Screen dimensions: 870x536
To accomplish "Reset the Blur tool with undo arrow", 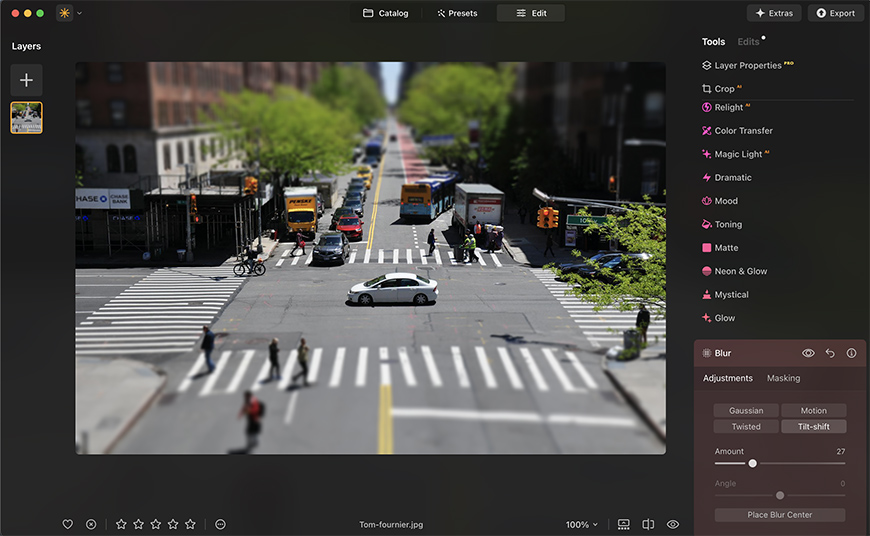I will 830,353.
